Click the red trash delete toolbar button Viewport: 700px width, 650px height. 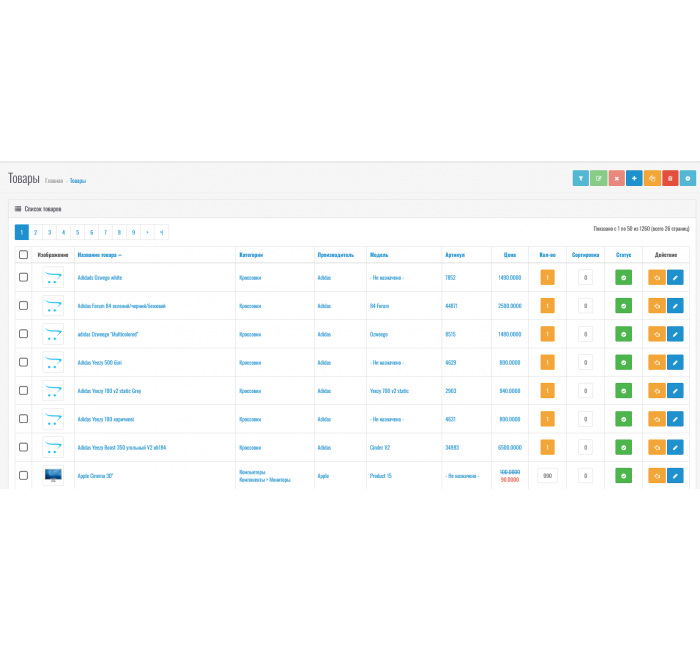coord(670,178)
